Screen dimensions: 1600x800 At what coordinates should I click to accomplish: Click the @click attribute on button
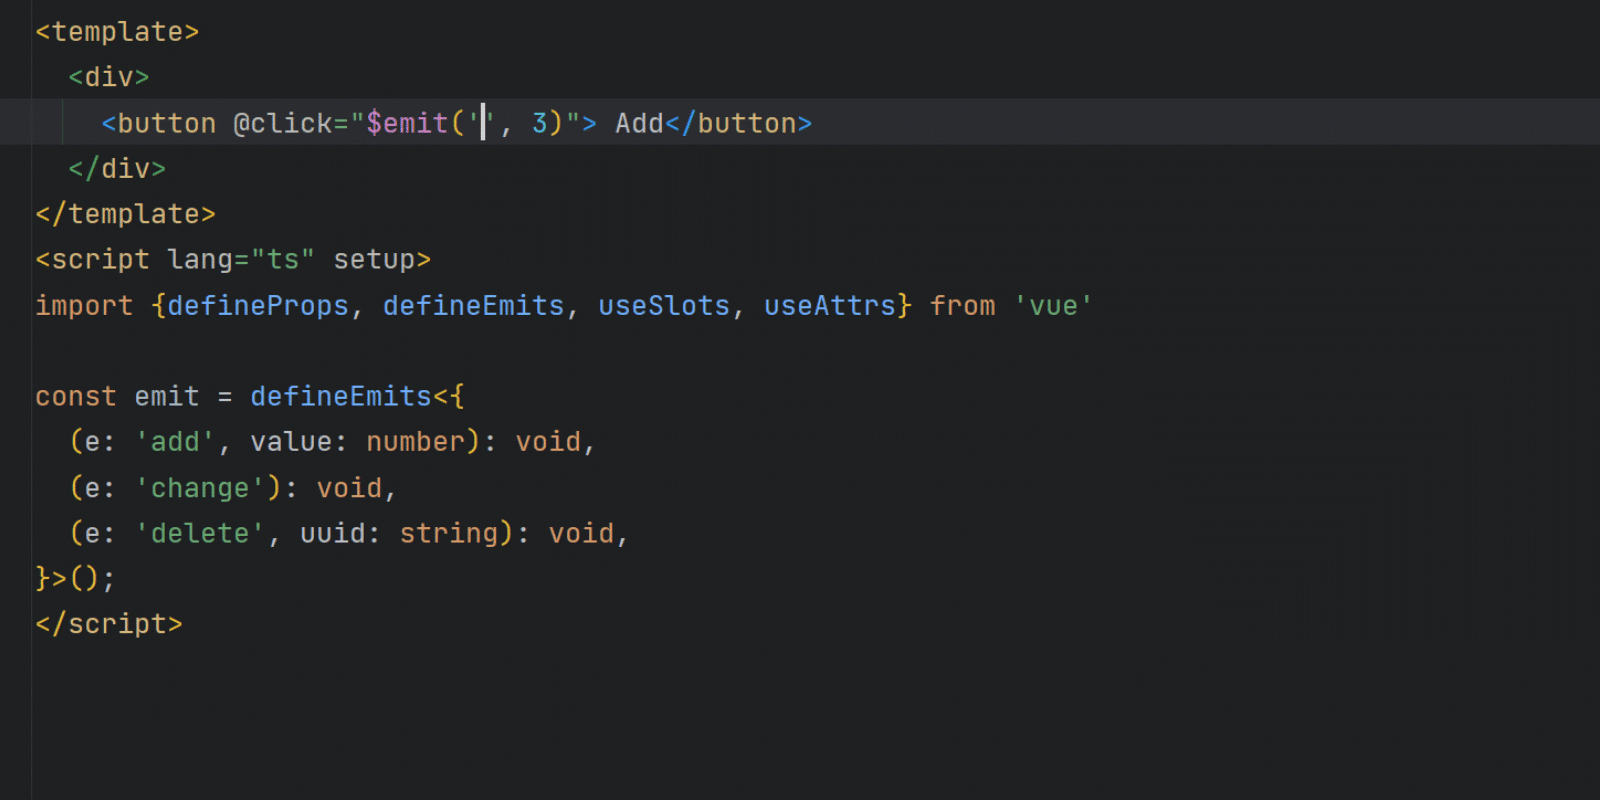282,123
